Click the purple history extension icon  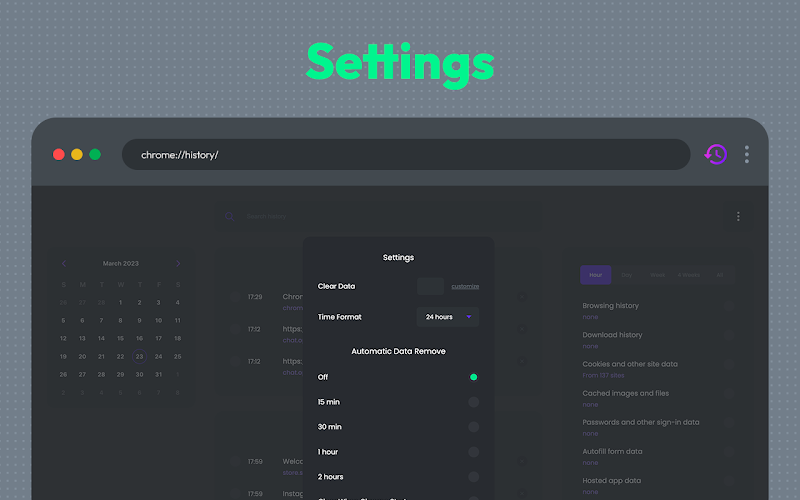tap(715, 154)
